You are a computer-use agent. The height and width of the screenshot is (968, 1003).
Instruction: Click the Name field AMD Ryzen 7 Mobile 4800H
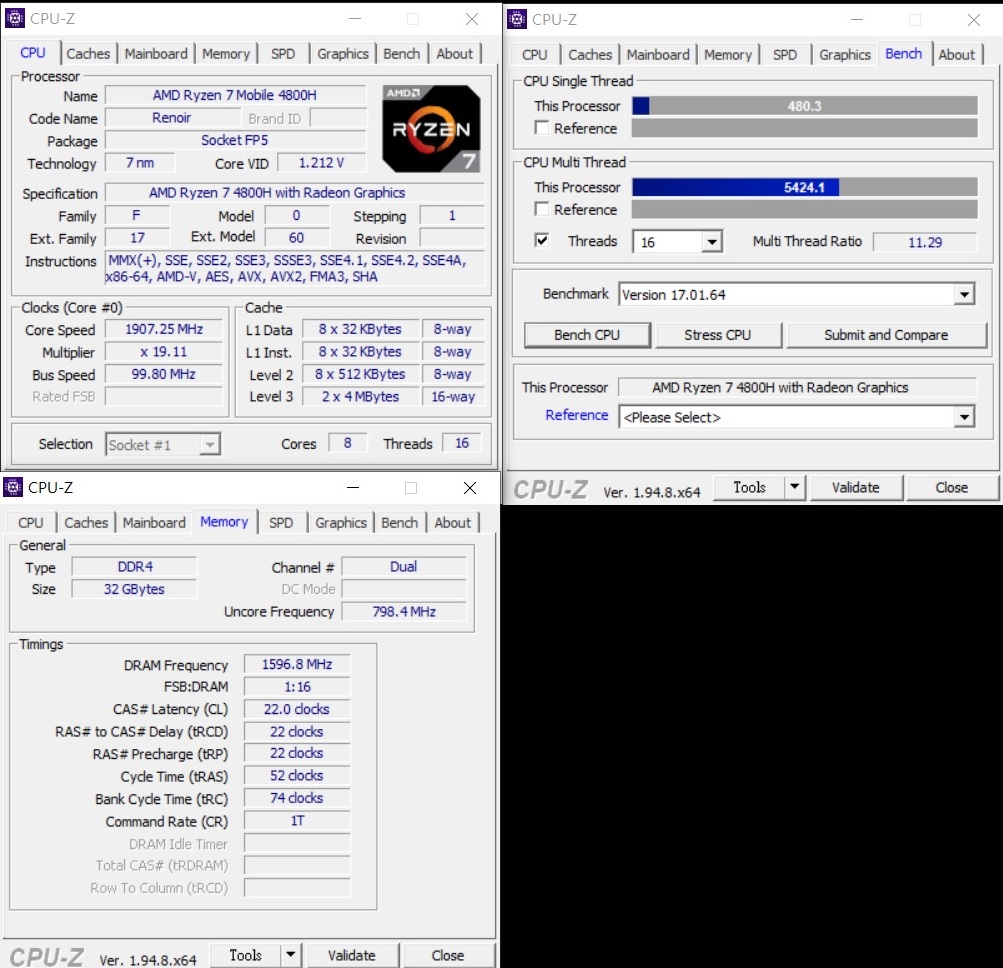(235, 95)
